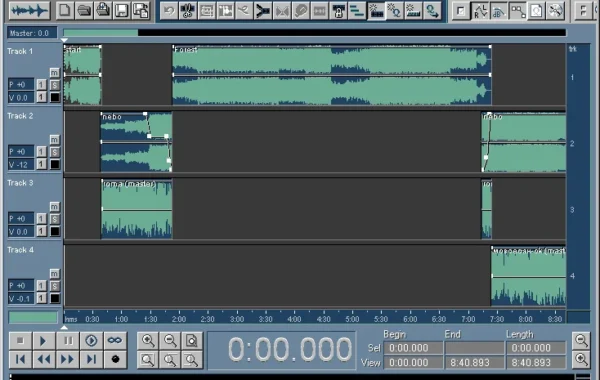Click the large 0:00.000 time display

pos(290,349)
